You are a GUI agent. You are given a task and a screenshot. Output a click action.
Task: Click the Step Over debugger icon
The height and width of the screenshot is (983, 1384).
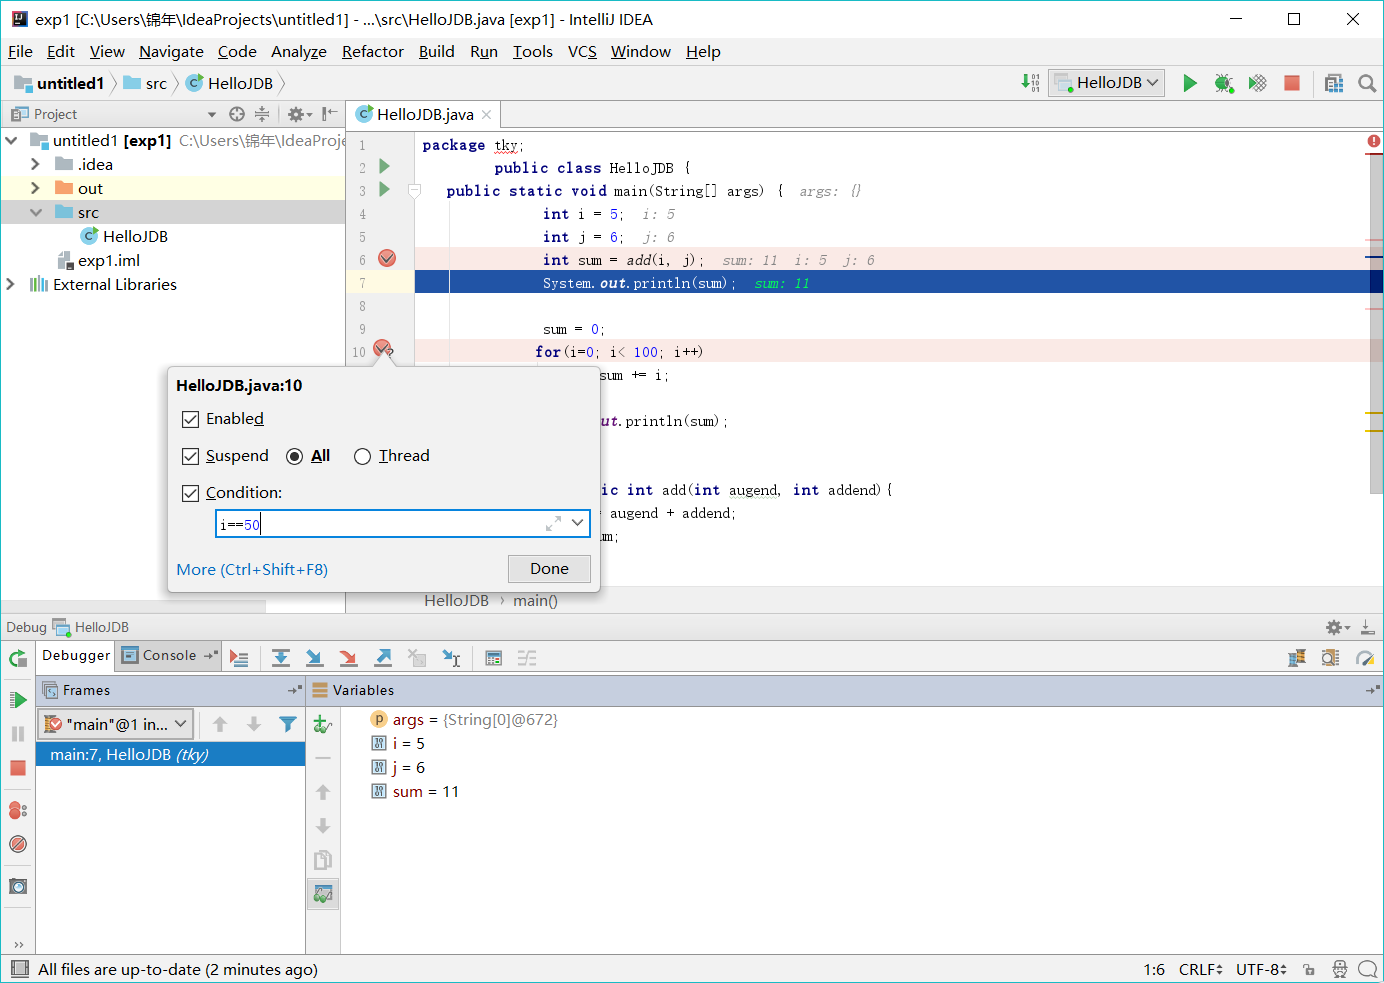click(x=281, y=658)
